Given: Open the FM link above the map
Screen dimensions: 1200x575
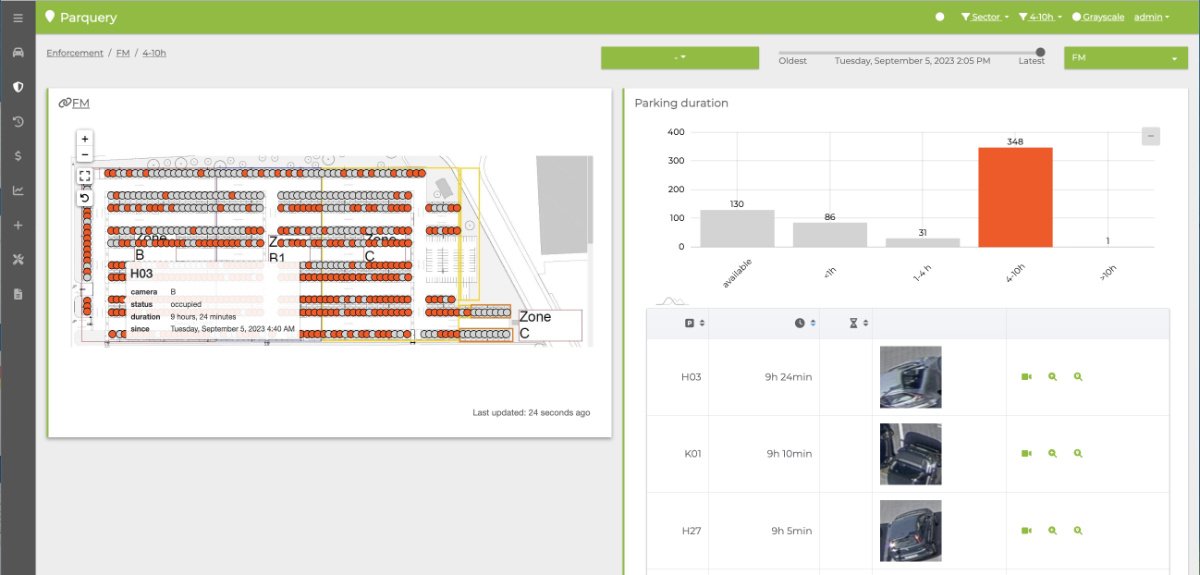Looking at the screenshot, I should click(80, 102).
